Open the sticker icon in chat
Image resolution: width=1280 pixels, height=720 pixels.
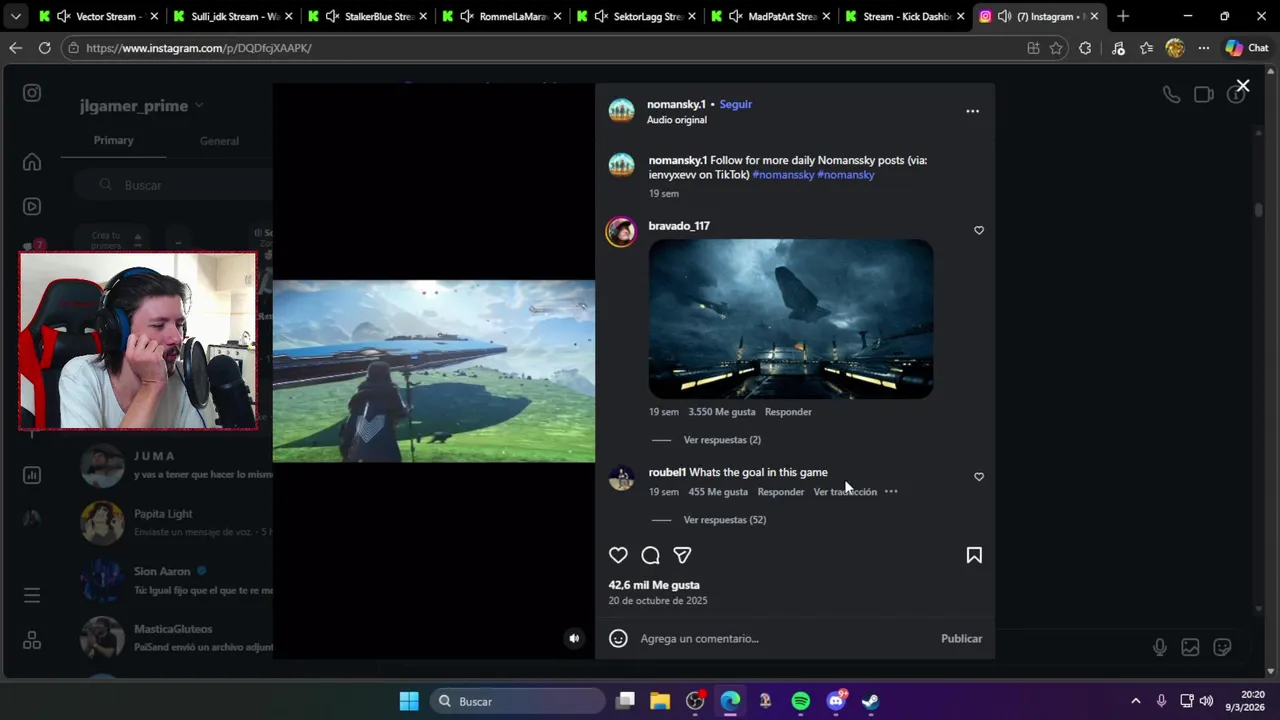(x=1222, y=647)
